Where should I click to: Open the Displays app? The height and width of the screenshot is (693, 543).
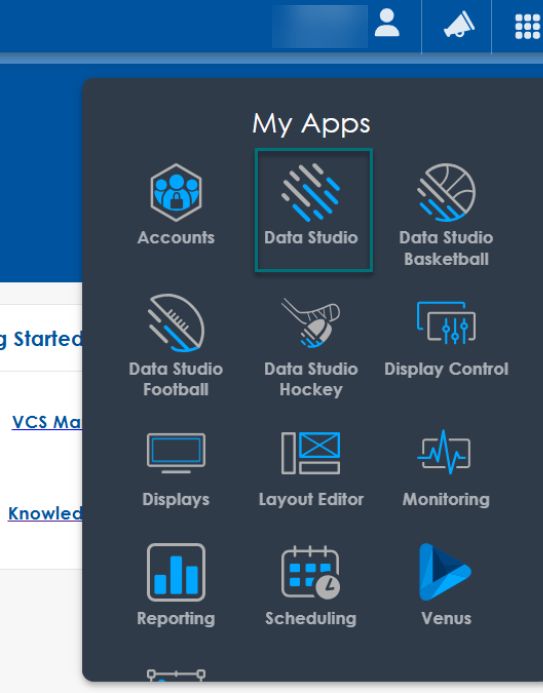[176, 470]
